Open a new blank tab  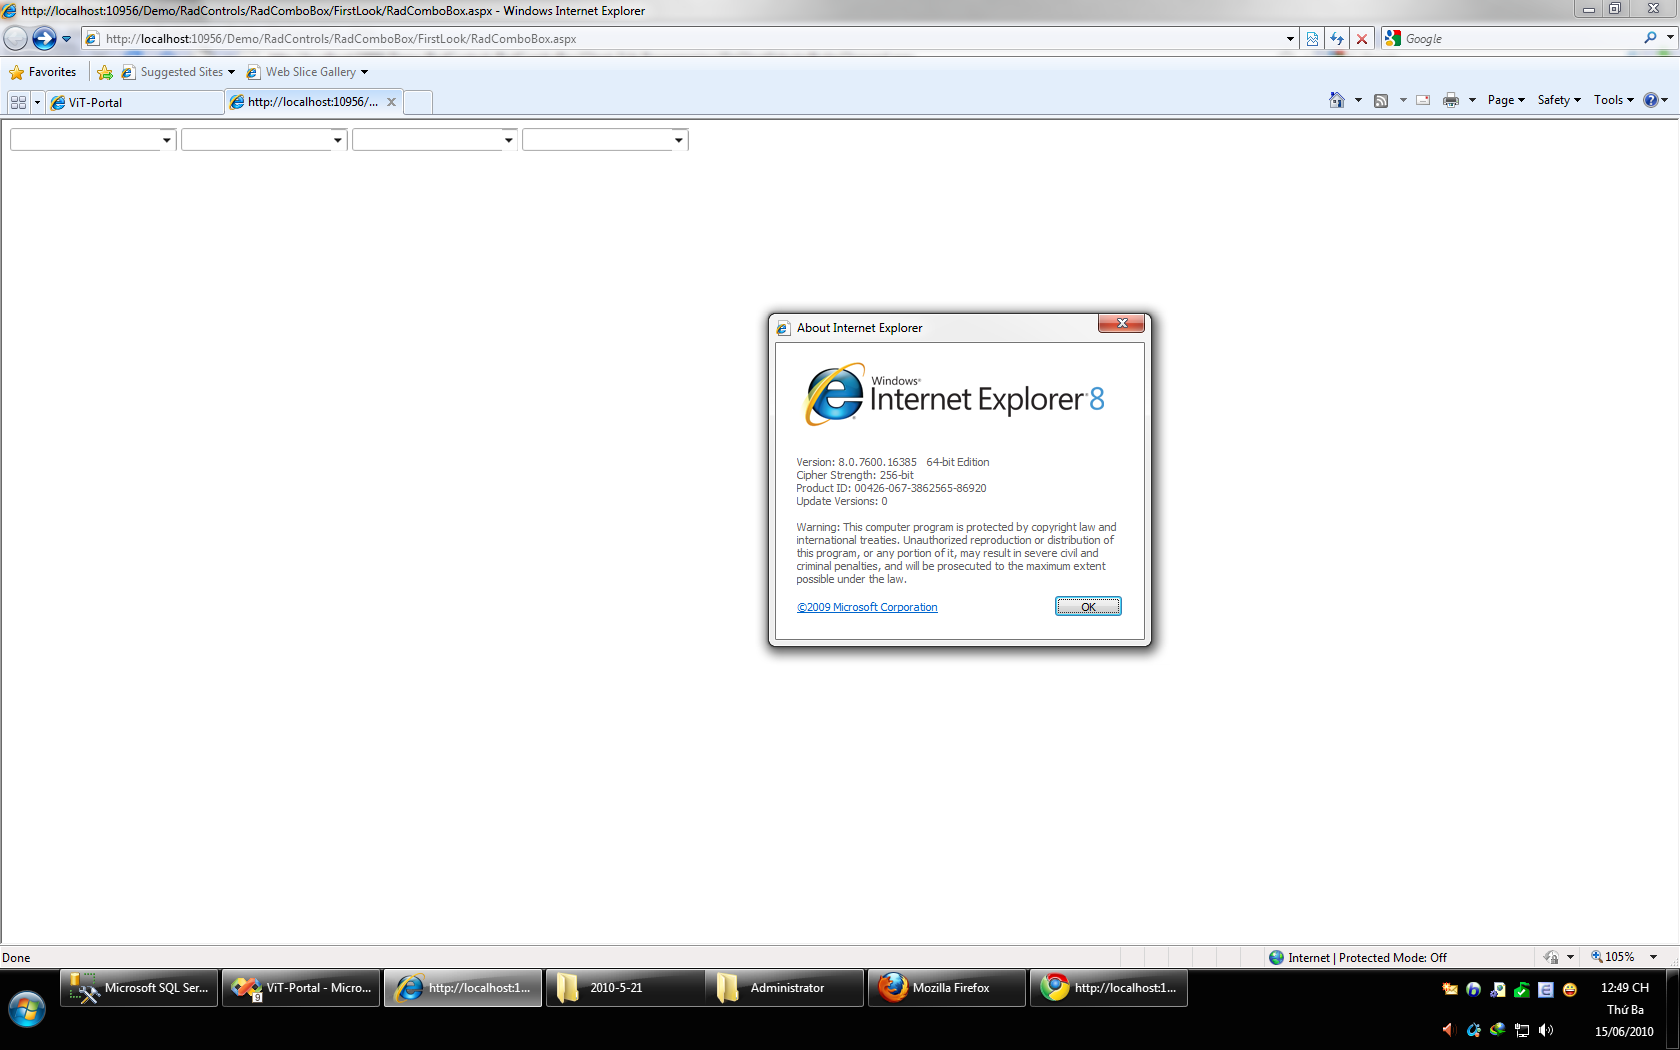(418, 102)
